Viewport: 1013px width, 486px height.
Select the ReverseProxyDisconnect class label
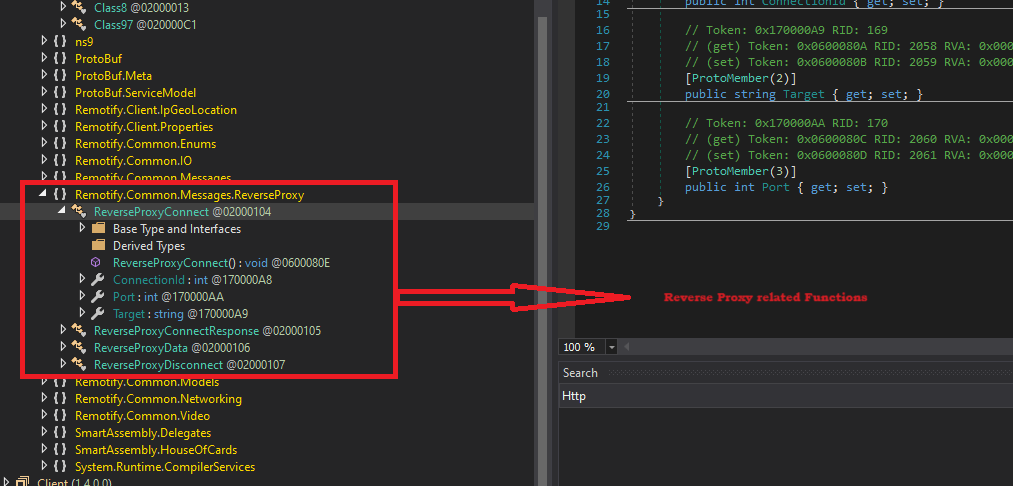[x=158, y=364]
